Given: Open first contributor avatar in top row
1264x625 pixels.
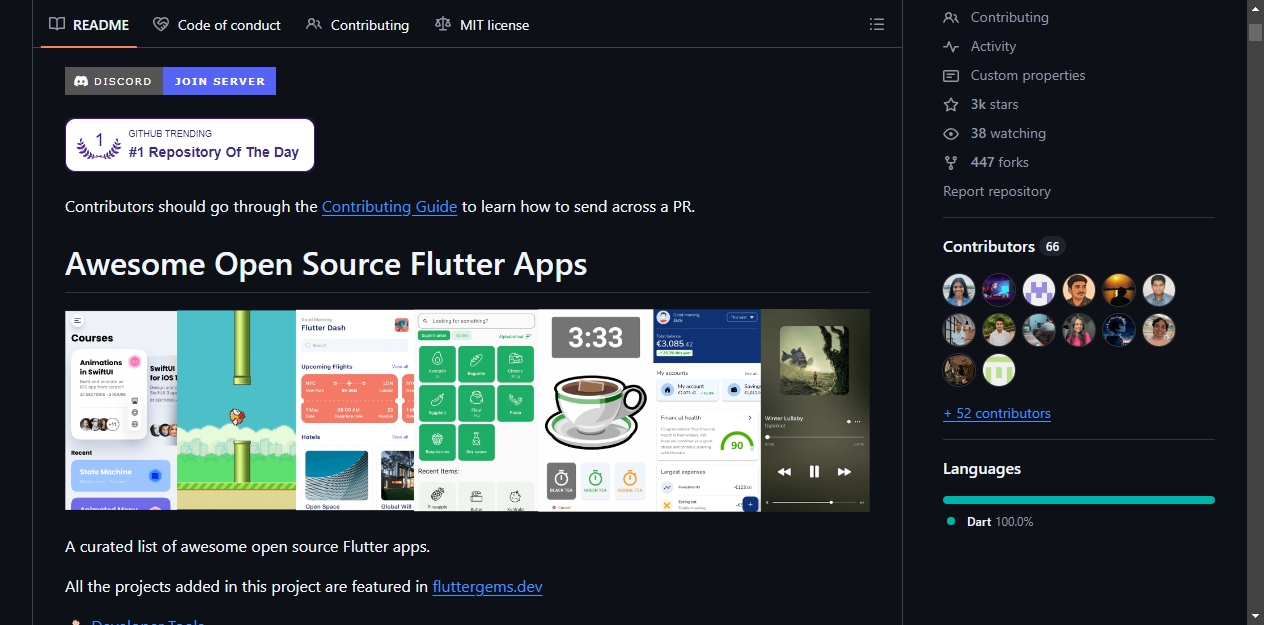Looking at the screenshot, I should click(x=959, y=290).
